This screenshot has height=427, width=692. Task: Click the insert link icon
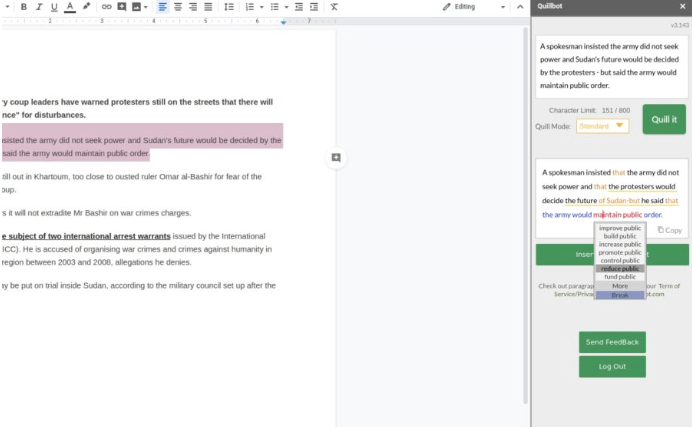pos(106,7)
